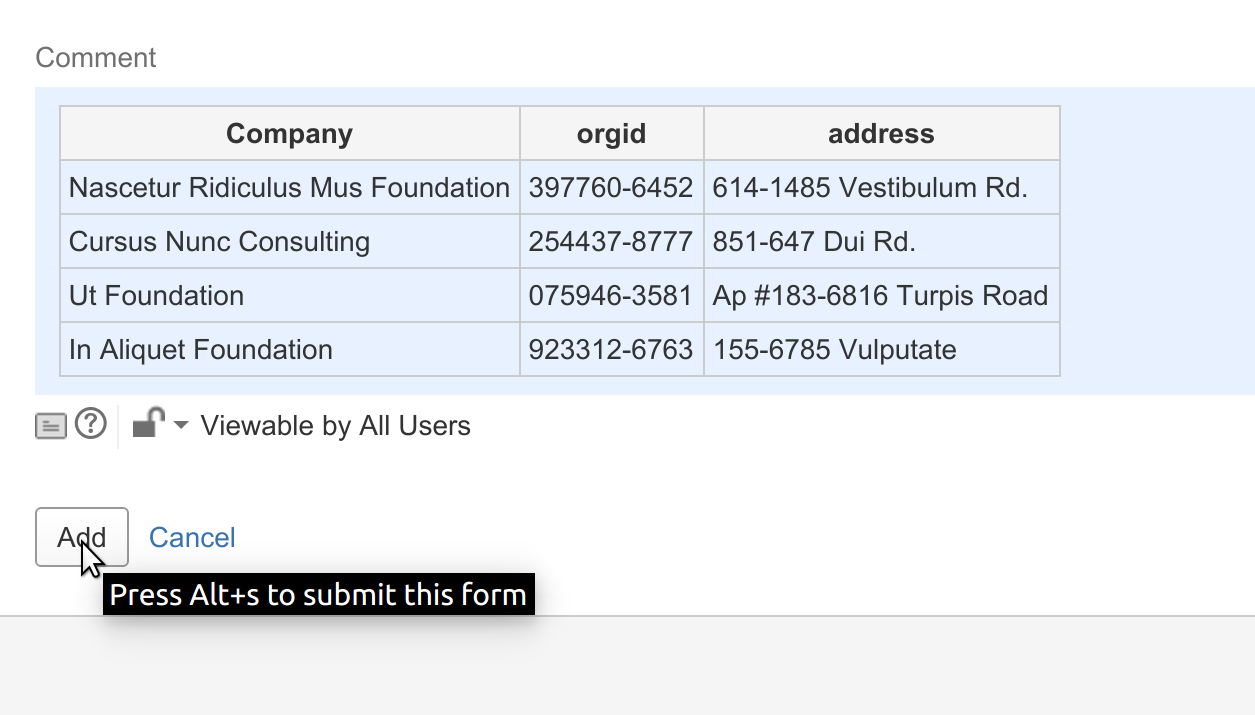Expand the comment visibility dropdown arrow

(x=181, y=426)
